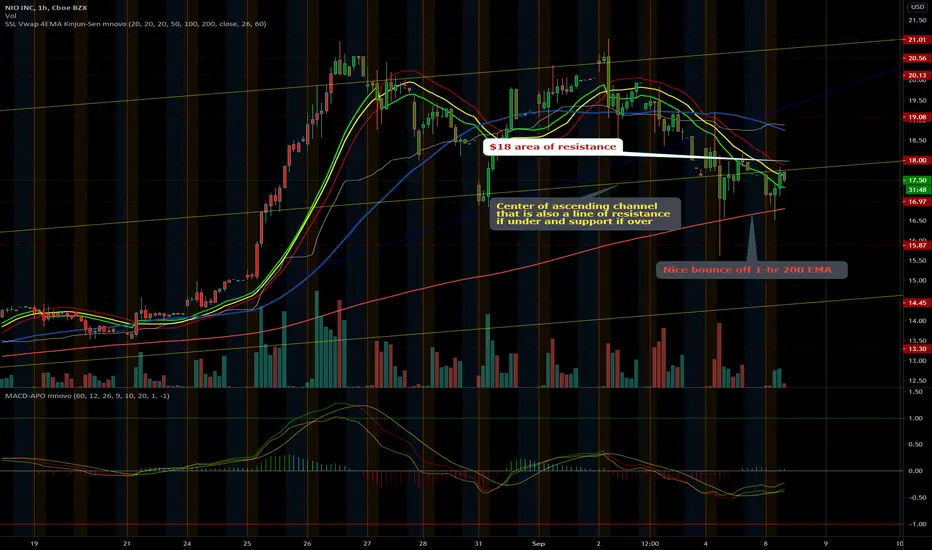Click the 16.50 price axis value
Image resolution: width=932 pixels, height=550 pixels.
[x=918, y=221]
